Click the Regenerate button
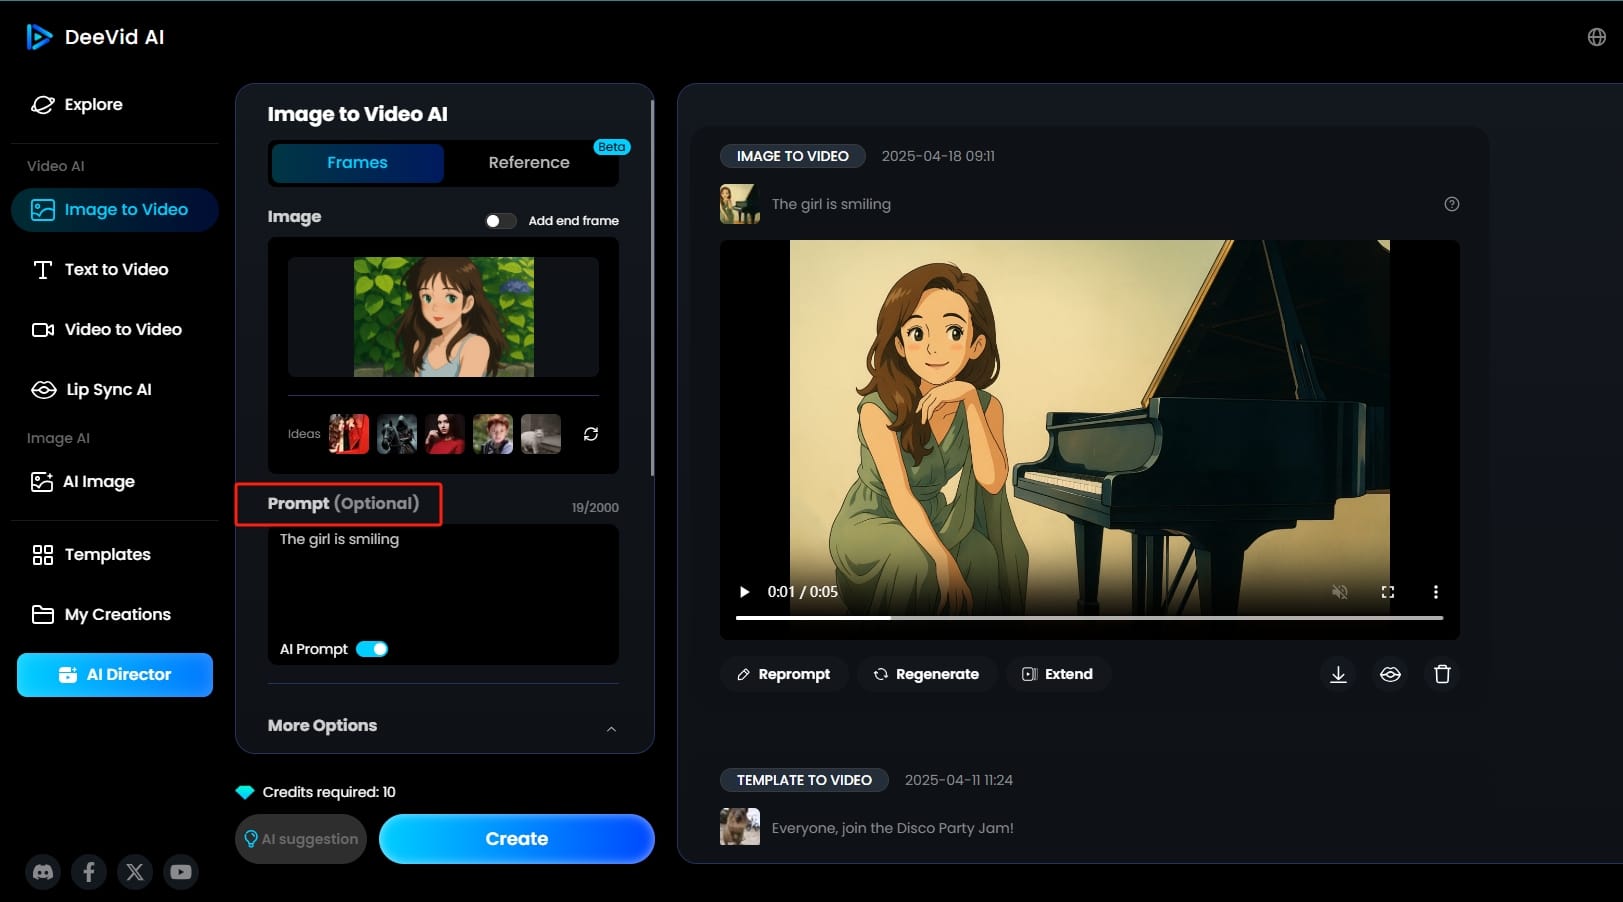Screen dimensions: 1623x902 pyautogui.click(x=925, y=674)
